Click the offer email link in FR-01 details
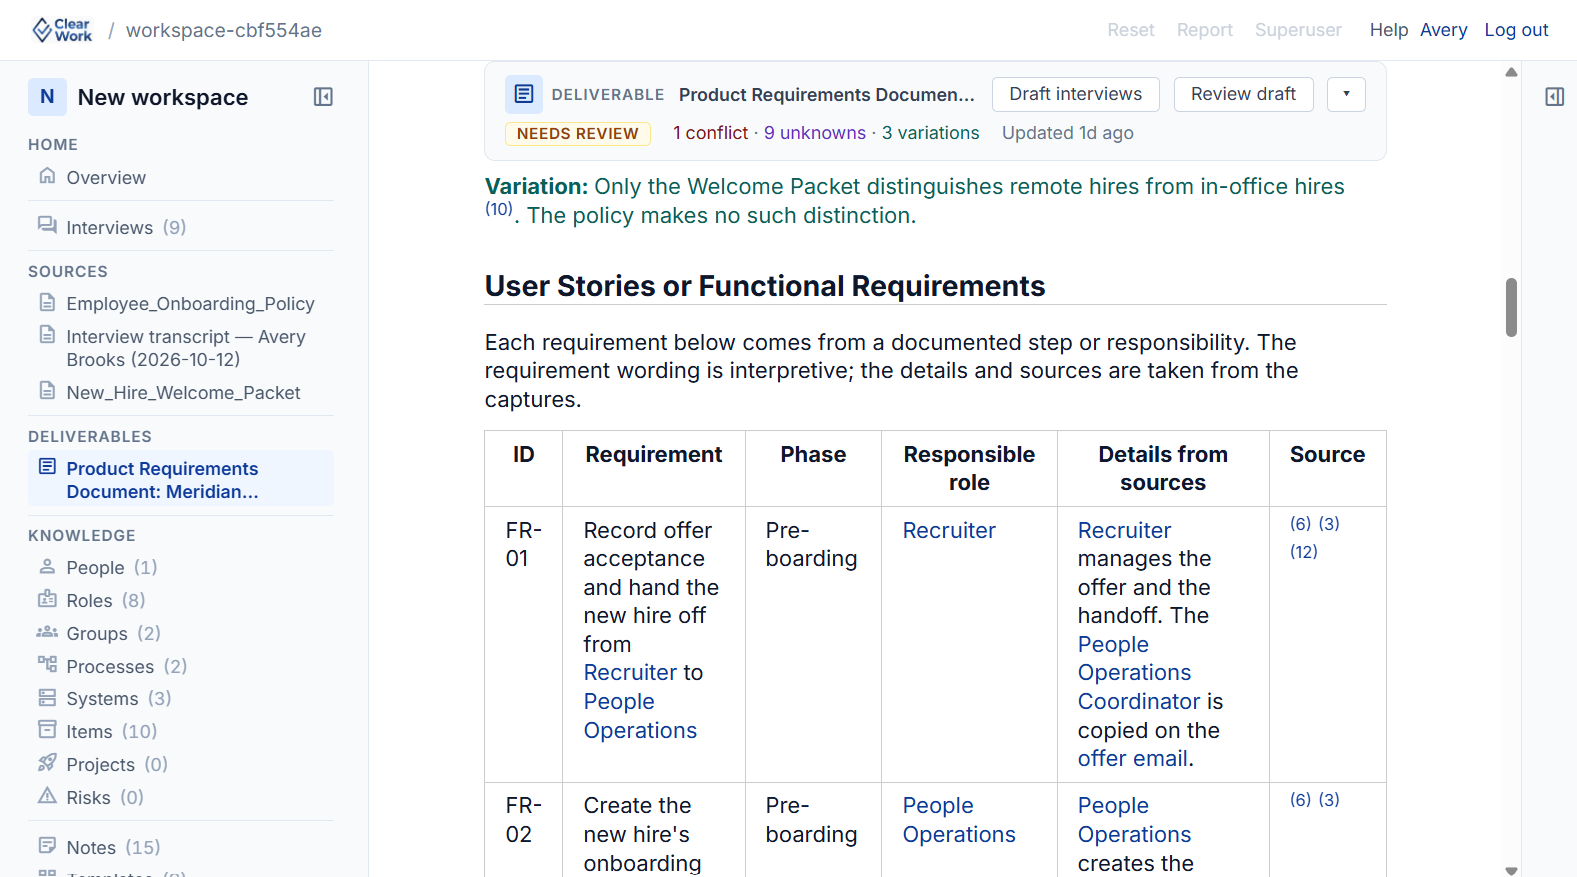Viewport: 1577px width, 877px height. (x=1133, y=759)
